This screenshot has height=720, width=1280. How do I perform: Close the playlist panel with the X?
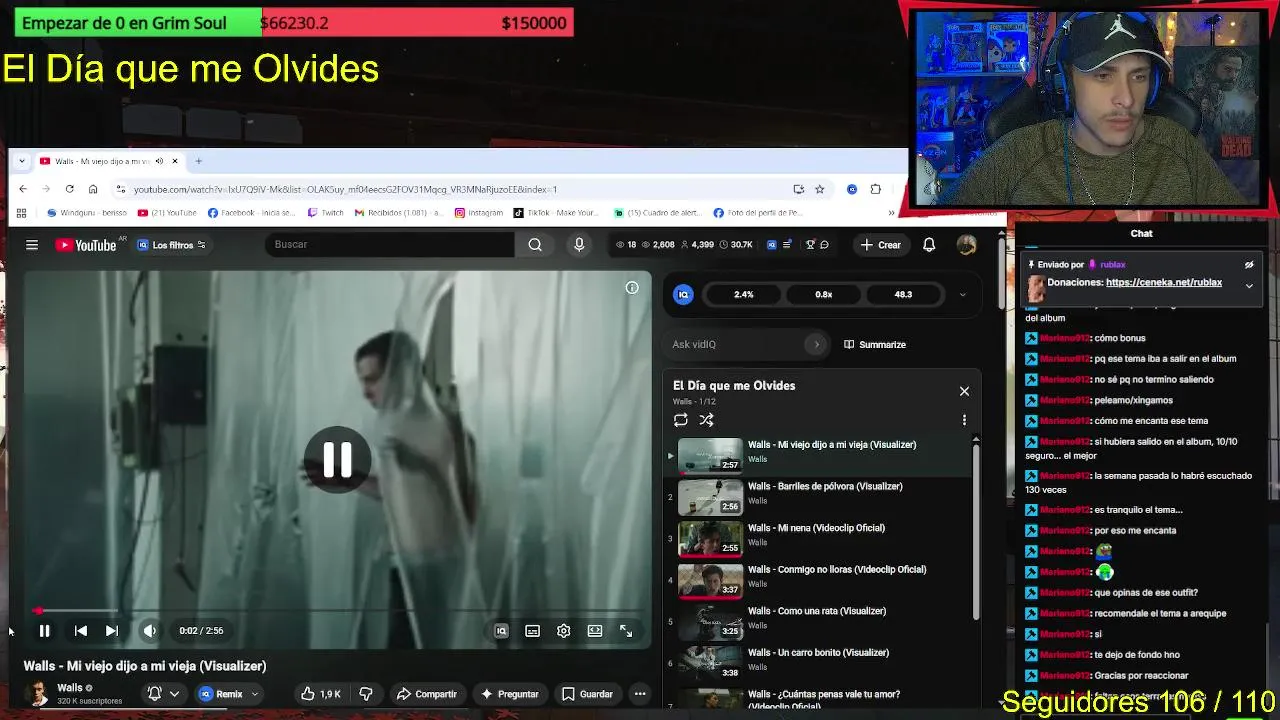(x=964, y=391)
